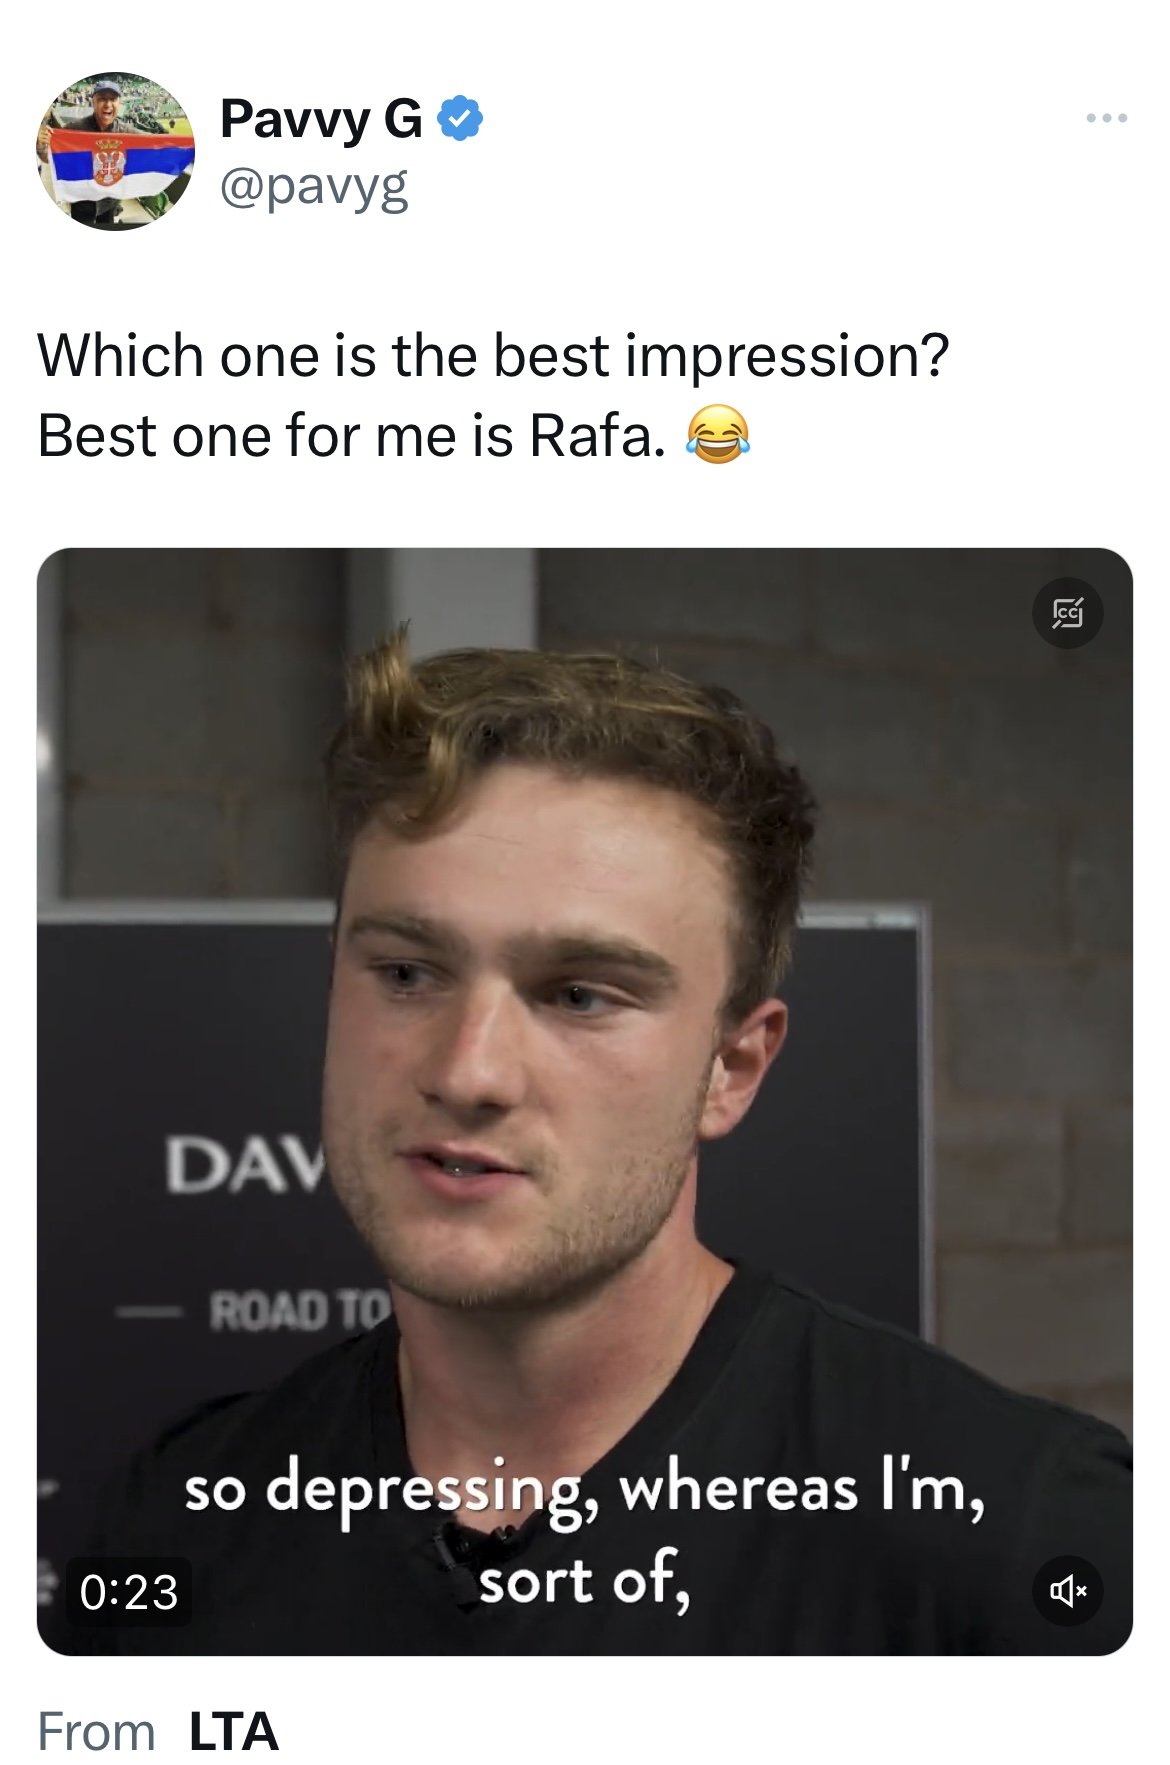Open the @pavyg handle link

point(314,186)
